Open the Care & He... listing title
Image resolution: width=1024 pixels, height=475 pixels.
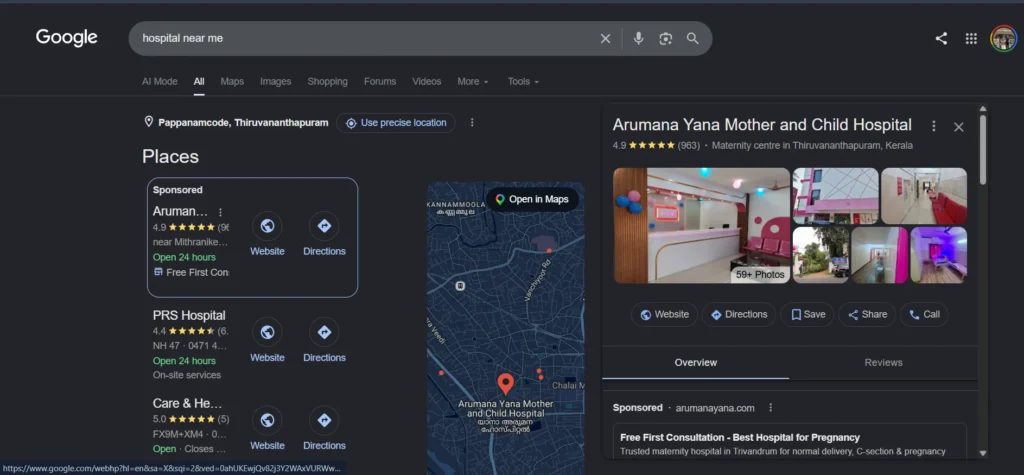coord(187,403)
